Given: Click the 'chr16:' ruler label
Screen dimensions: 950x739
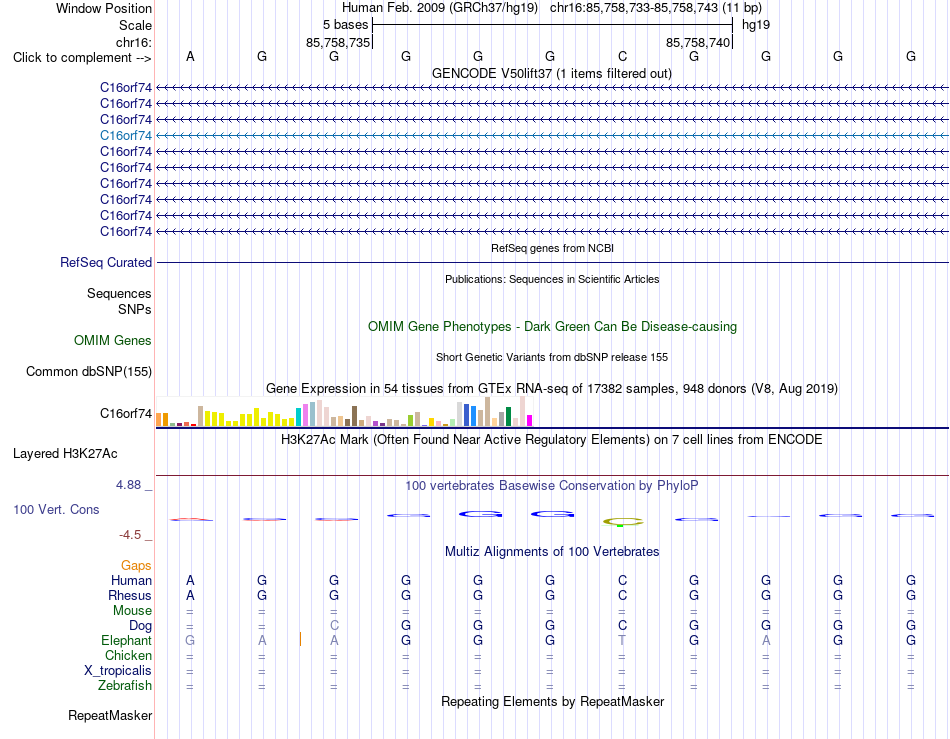Looking at the screenshot, I should [134, 42].
